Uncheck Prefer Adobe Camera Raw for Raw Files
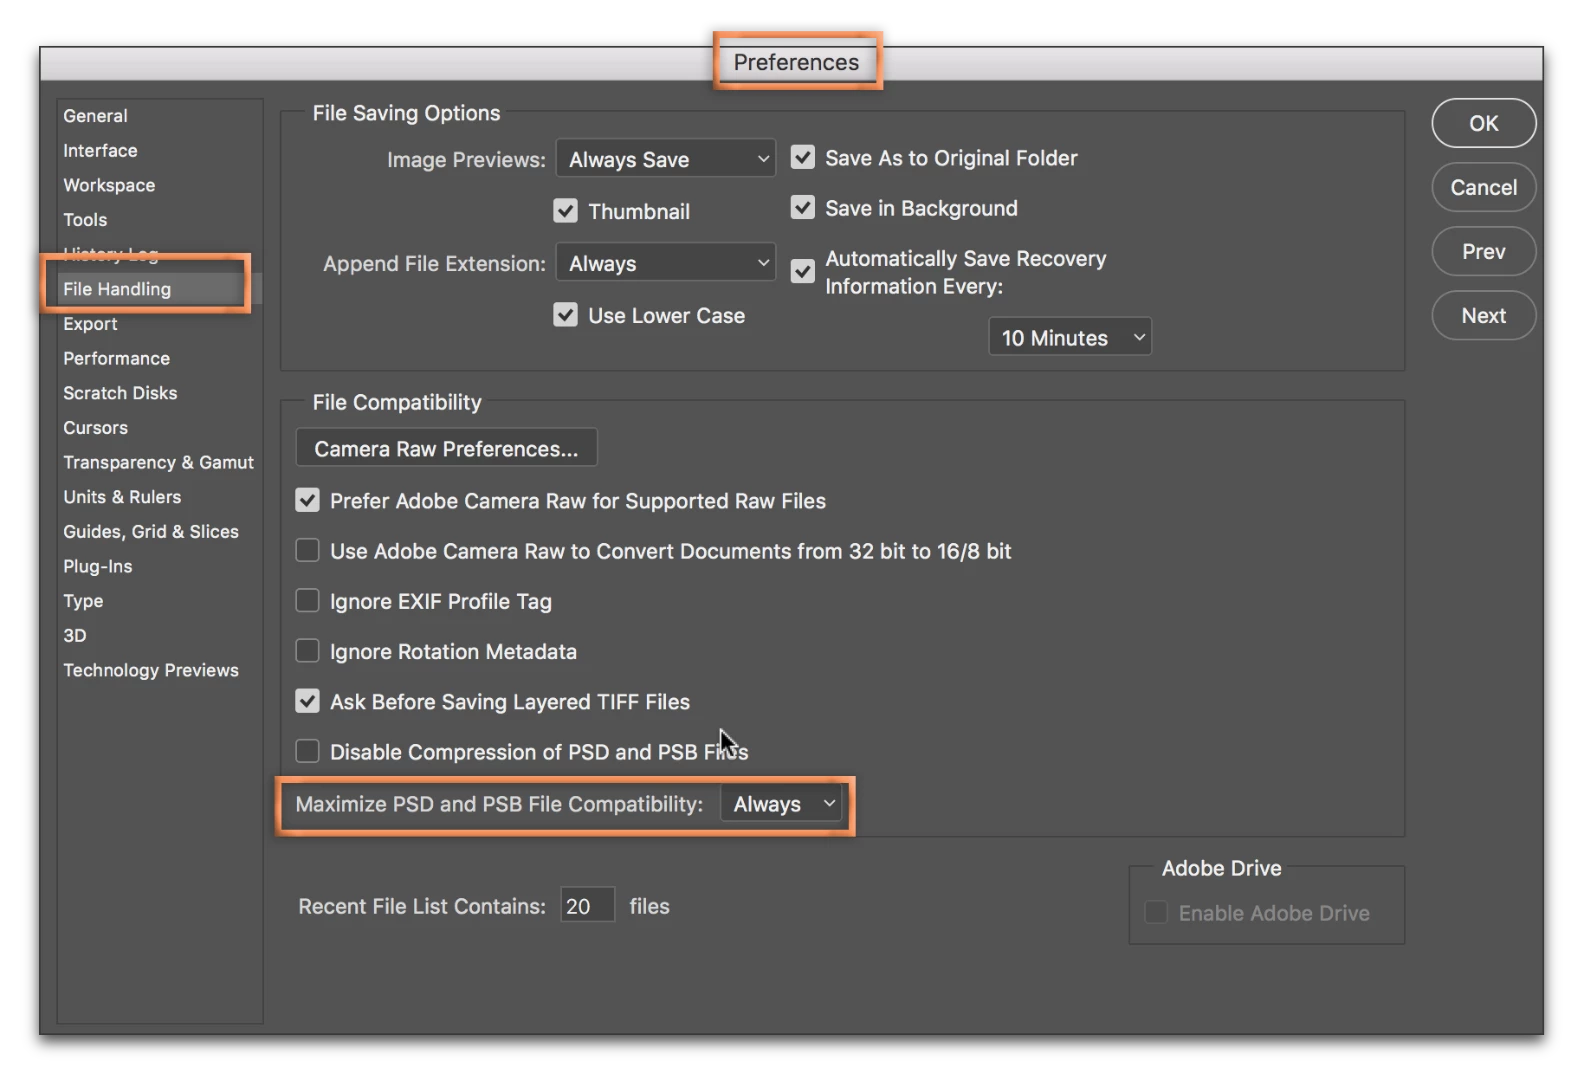This screenshot has height=1080, width=1584. (308, 500)
